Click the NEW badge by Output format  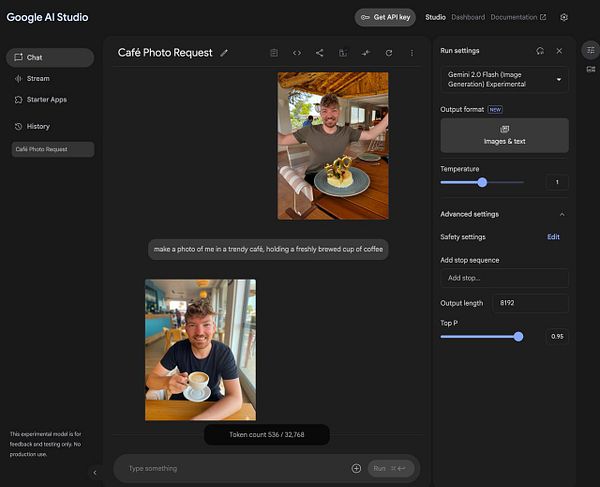pos(495,109)
